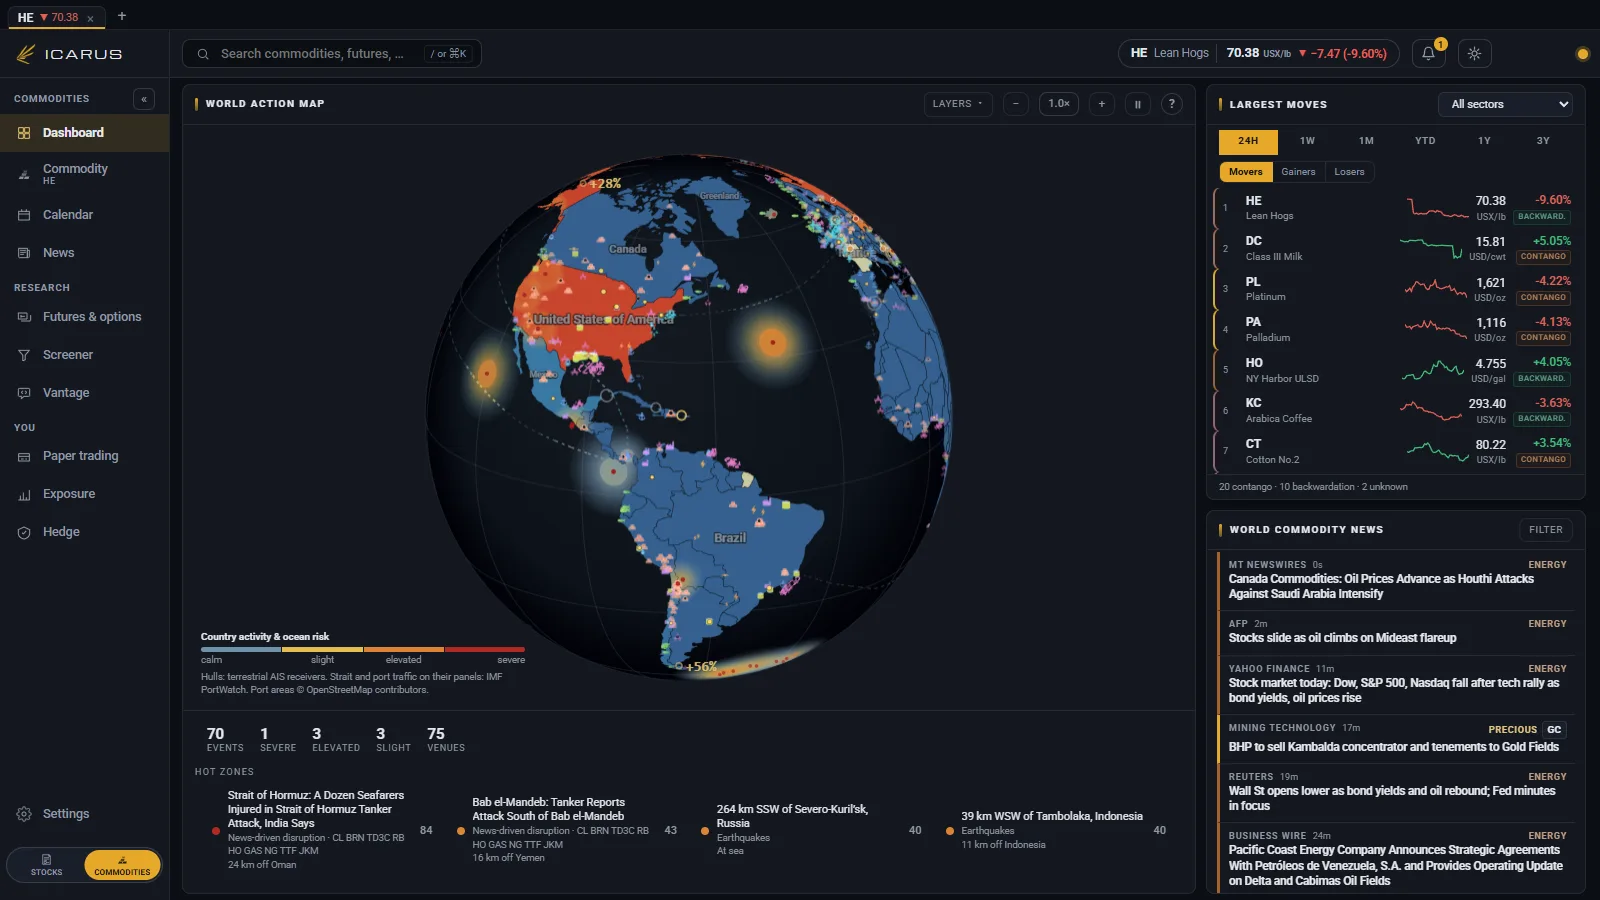Open the Hedge page
Viewport: 1600px width, 900px height.
point(85,532)
